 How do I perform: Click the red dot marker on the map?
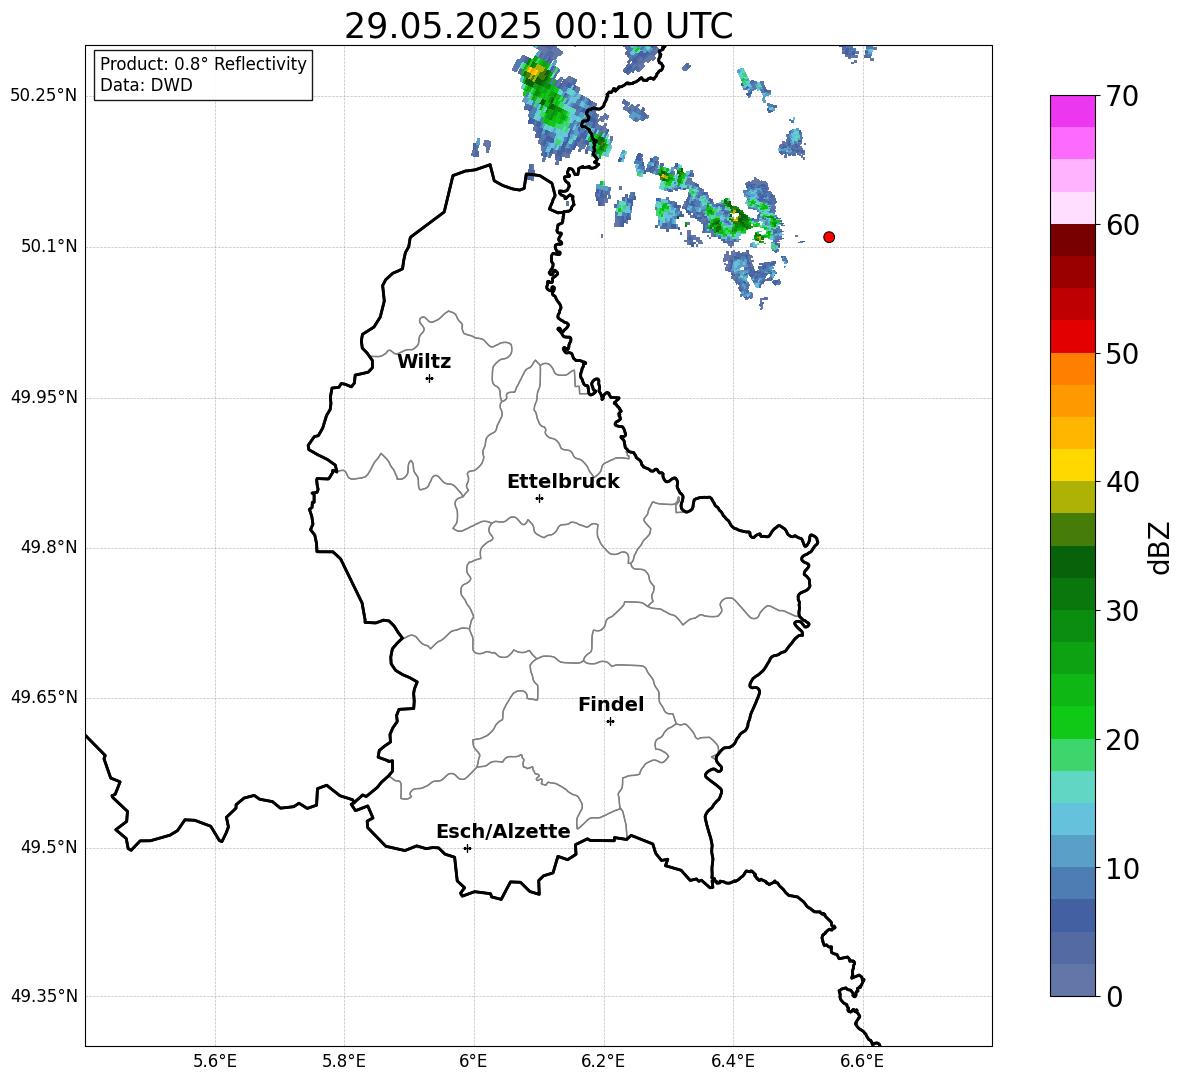click(x=829, y=237)
